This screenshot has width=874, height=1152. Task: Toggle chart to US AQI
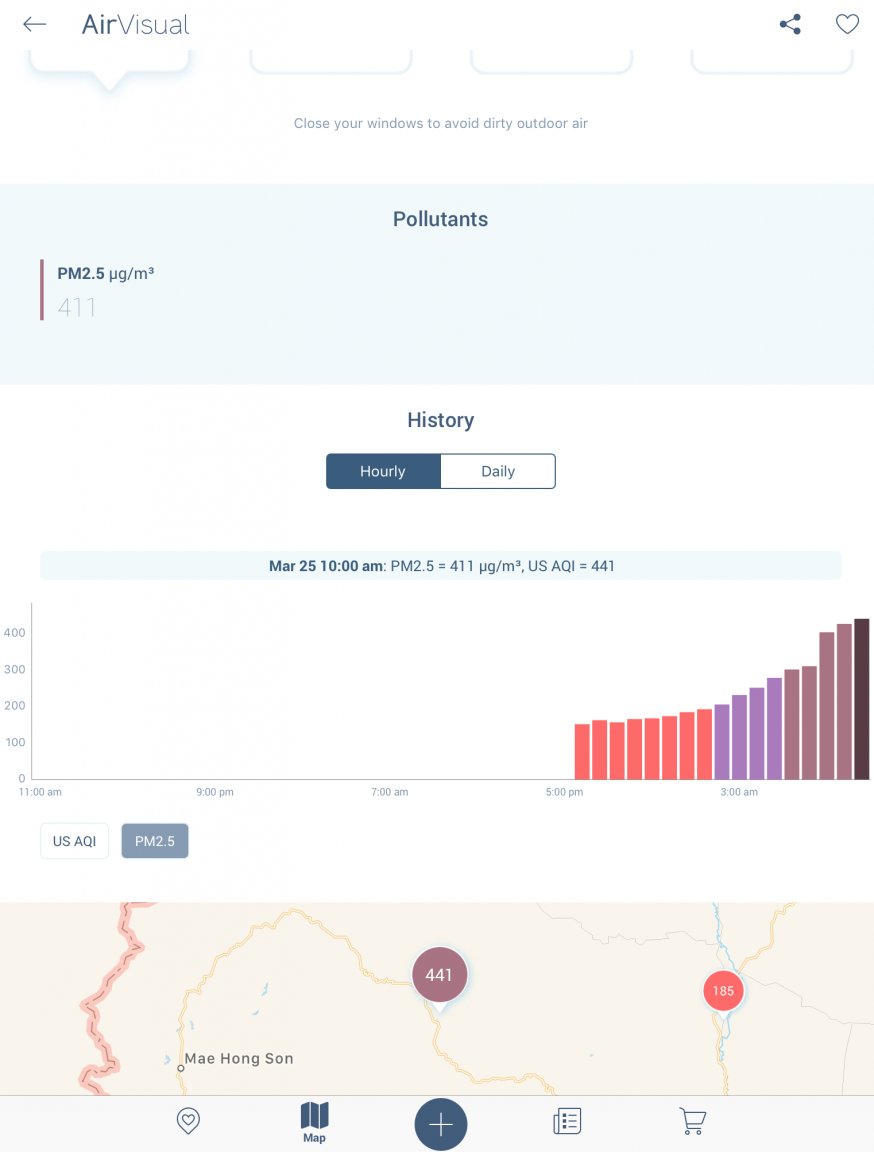pos(74,841)
